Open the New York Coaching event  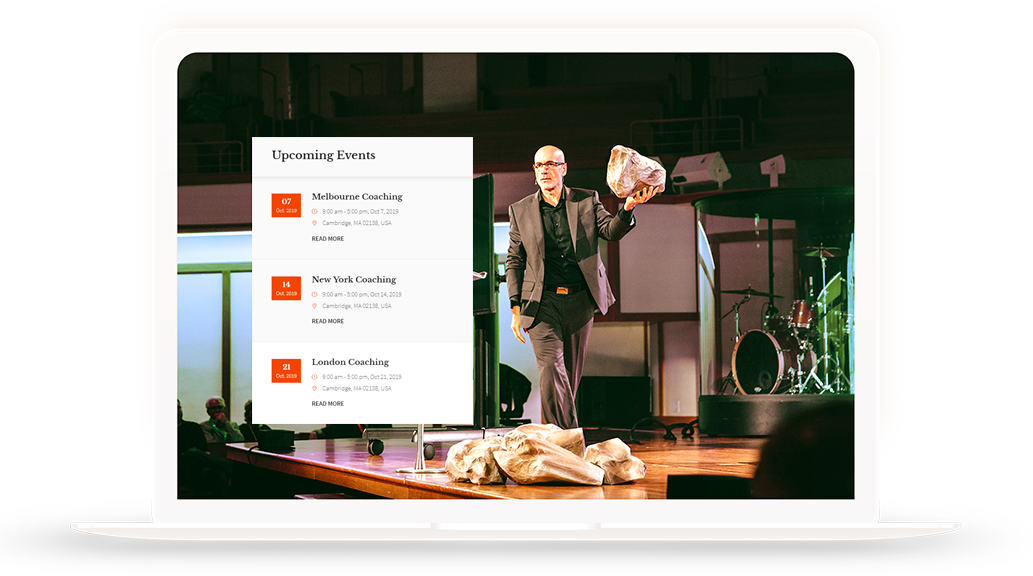click(x=353, y=279)
